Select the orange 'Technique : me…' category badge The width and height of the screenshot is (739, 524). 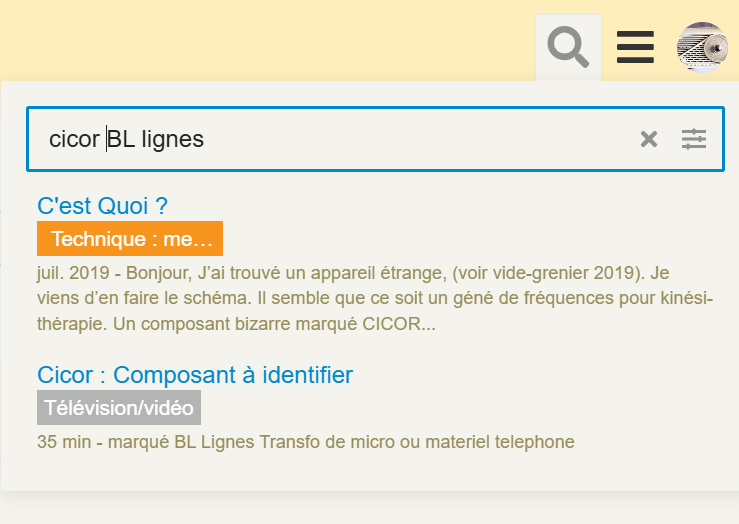(x=130, y=238)
